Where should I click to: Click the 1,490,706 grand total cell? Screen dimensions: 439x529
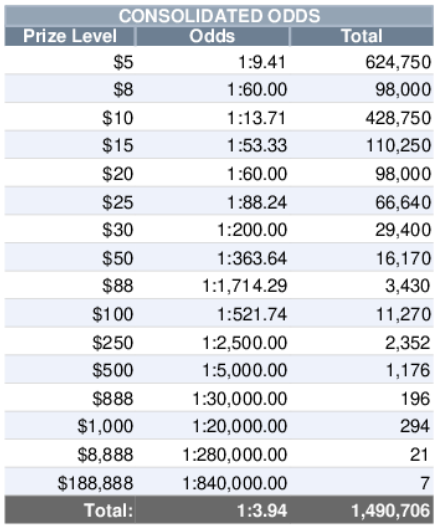pyautogui.click(x=362, y=510)
